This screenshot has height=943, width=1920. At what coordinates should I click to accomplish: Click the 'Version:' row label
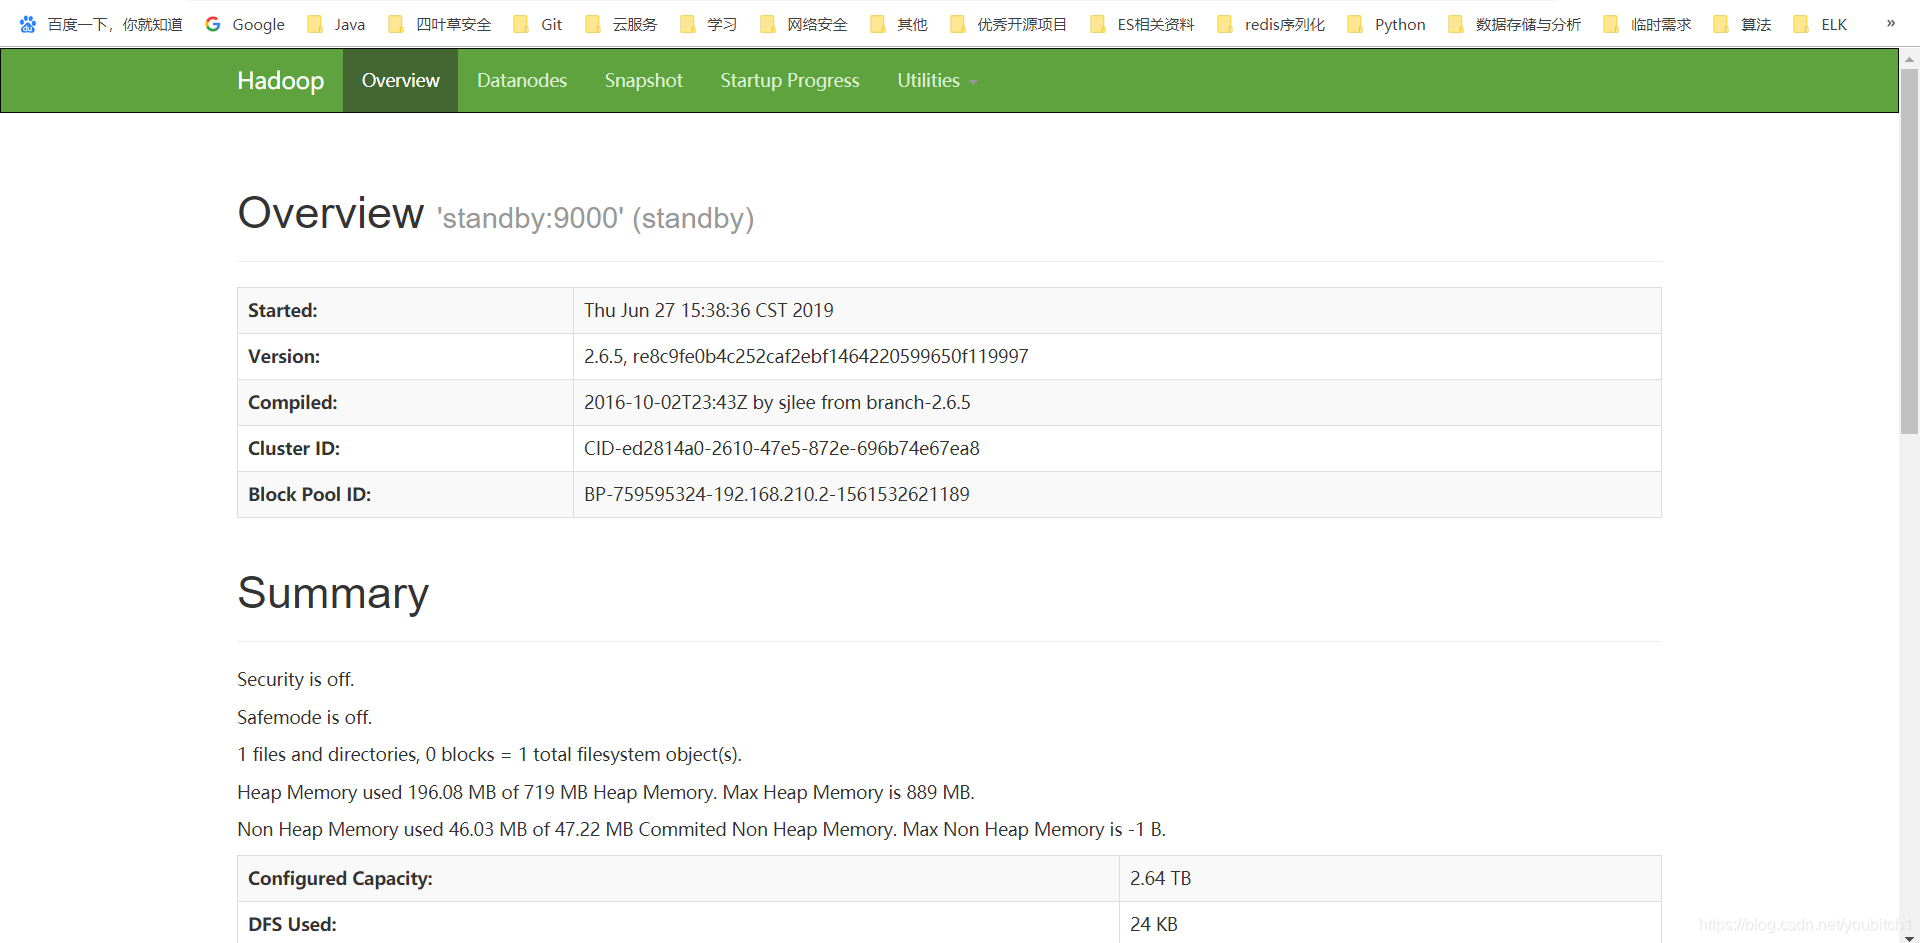284,356
